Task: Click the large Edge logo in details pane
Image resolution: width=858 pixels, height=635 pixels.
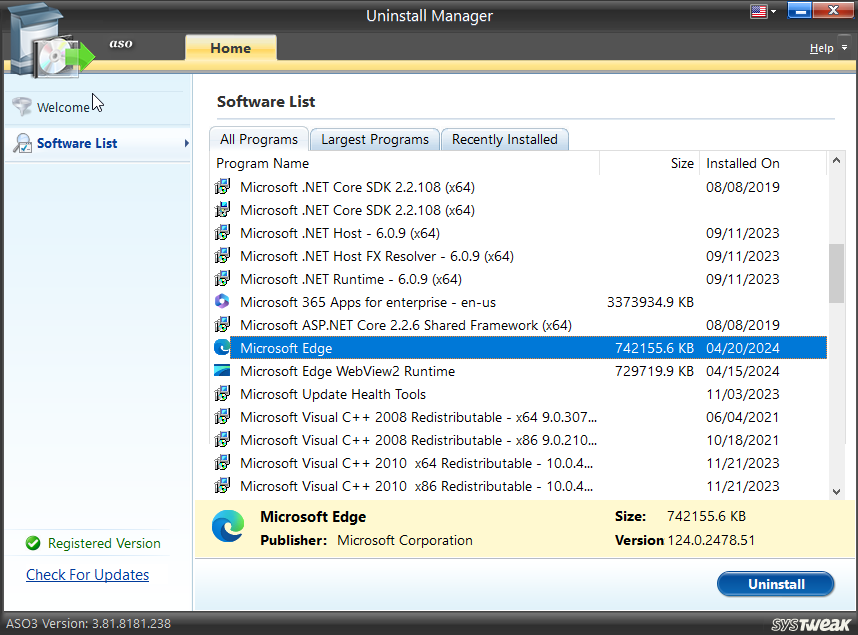Action: click(228, 527)
